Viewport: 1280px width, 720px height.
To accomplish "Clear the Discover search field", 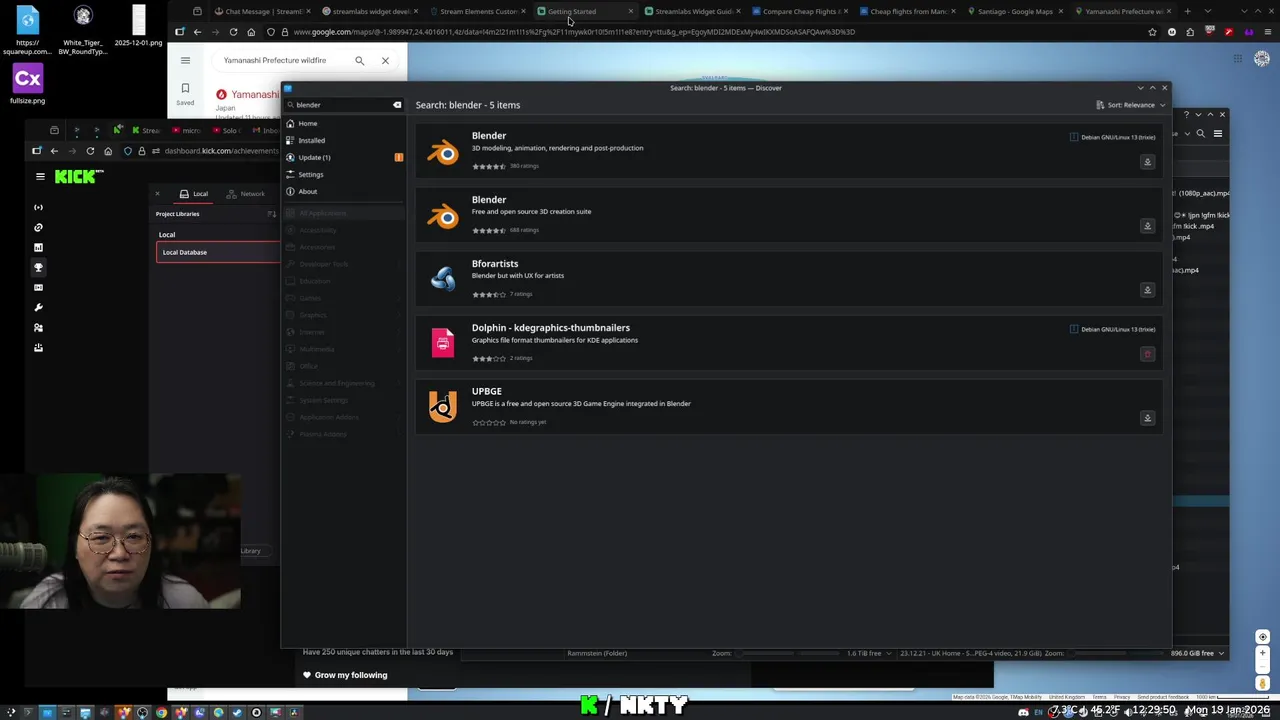I will coord(397,105).
